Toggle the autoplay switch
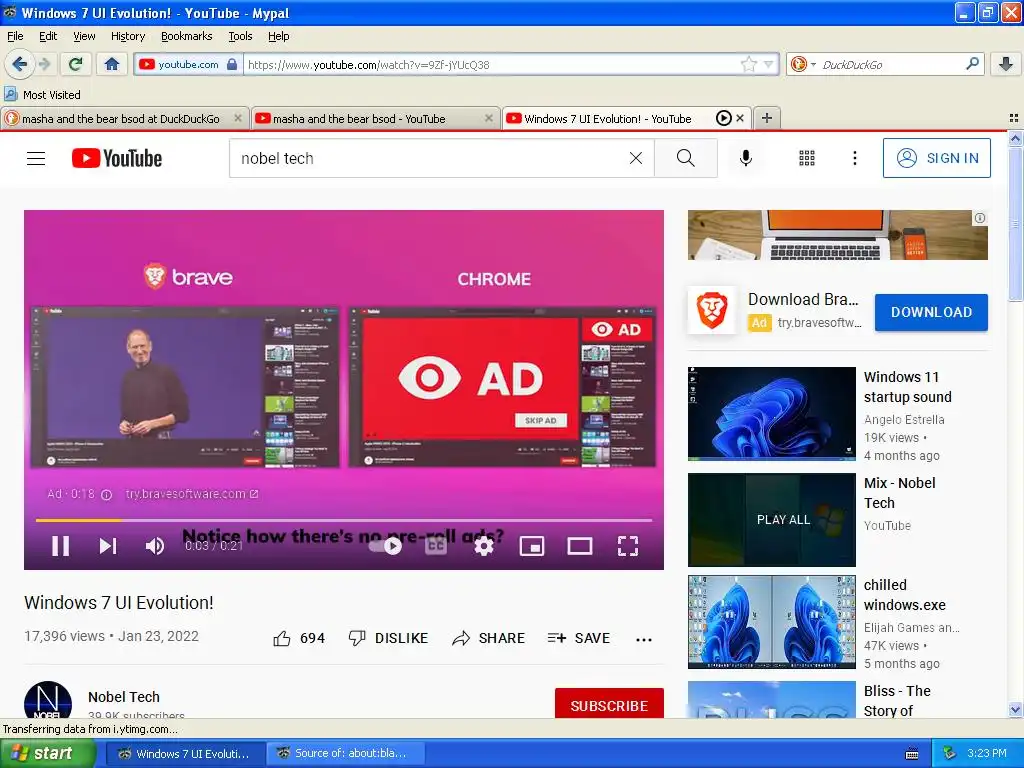The image size is (1024, 768). click(x=385, y=546)
